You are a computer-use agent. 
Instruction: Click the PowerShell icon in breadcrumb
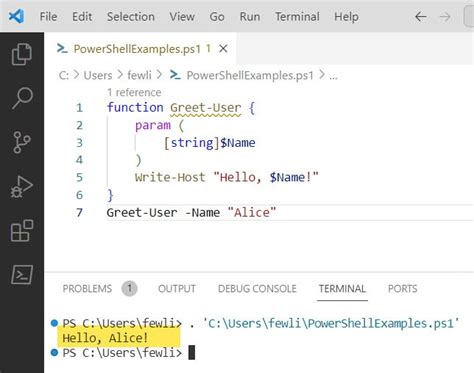click(175, 75)
